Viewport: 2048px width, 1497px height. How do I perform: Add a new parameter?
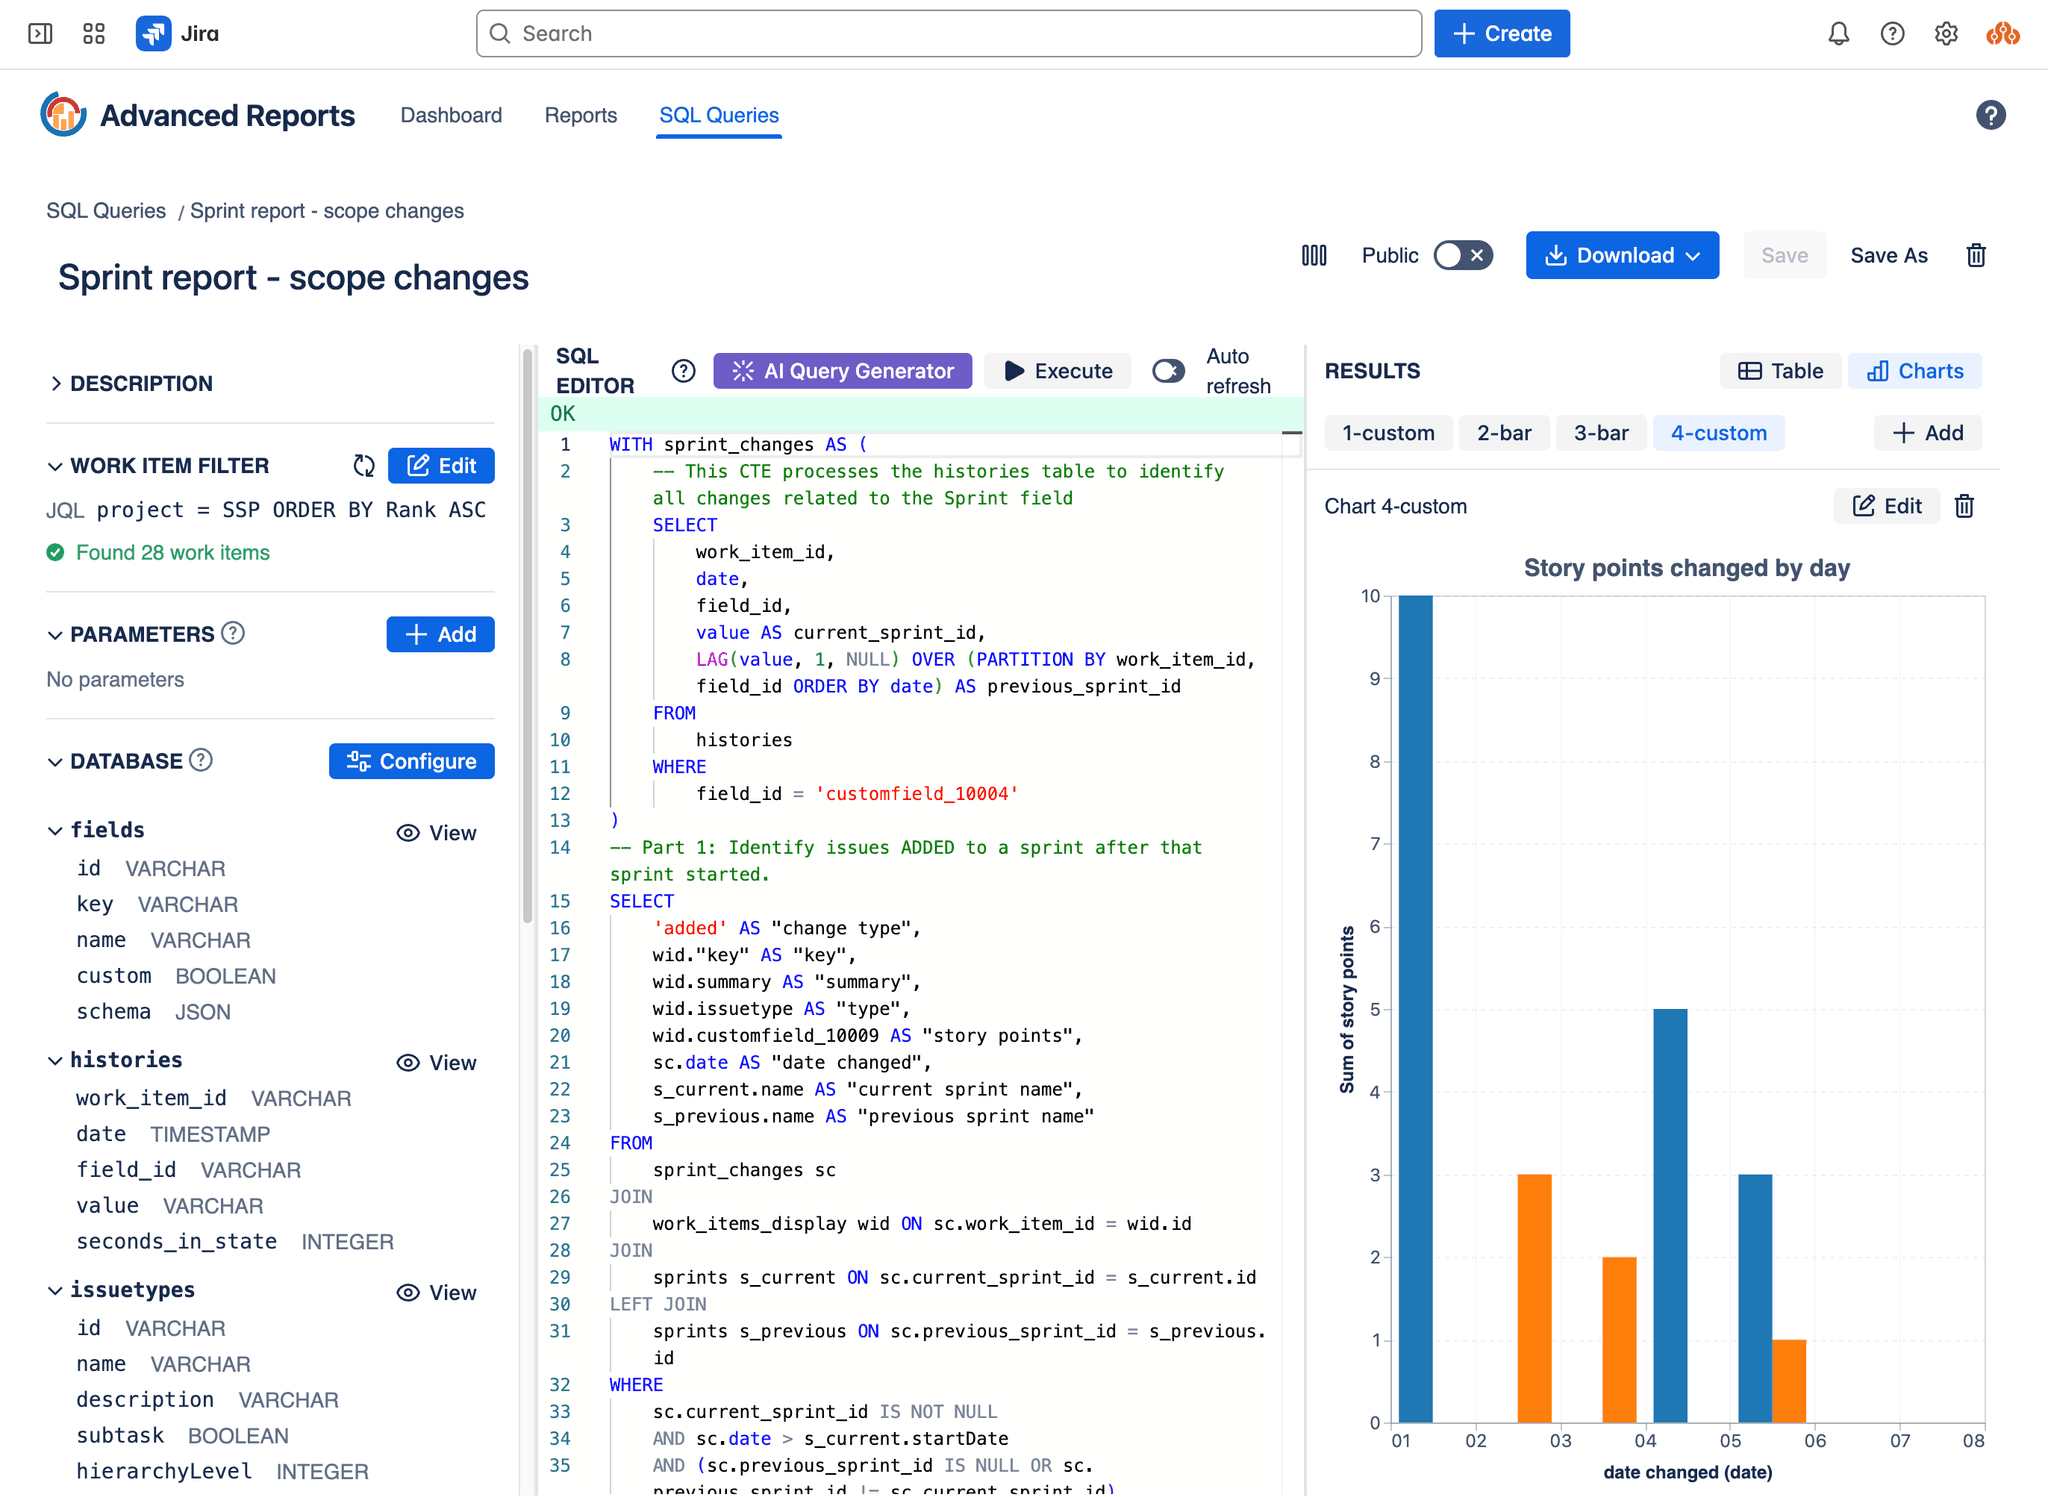(x=441, y=634)
